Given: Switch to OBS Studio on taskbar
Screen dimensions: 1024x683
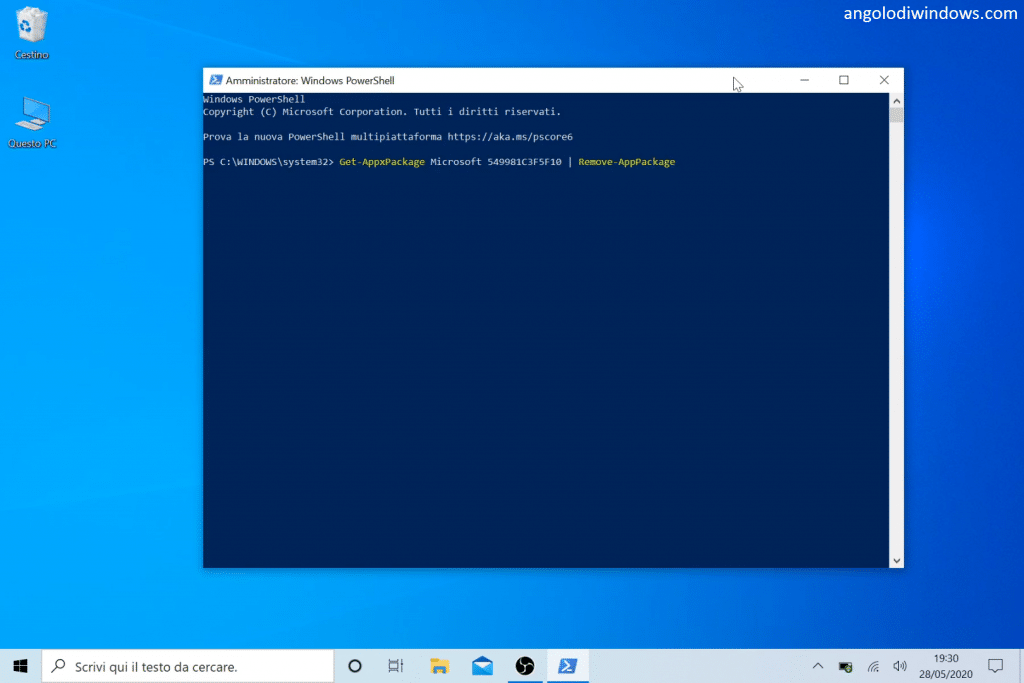Looking at the screenshot, I should point(525,665).
